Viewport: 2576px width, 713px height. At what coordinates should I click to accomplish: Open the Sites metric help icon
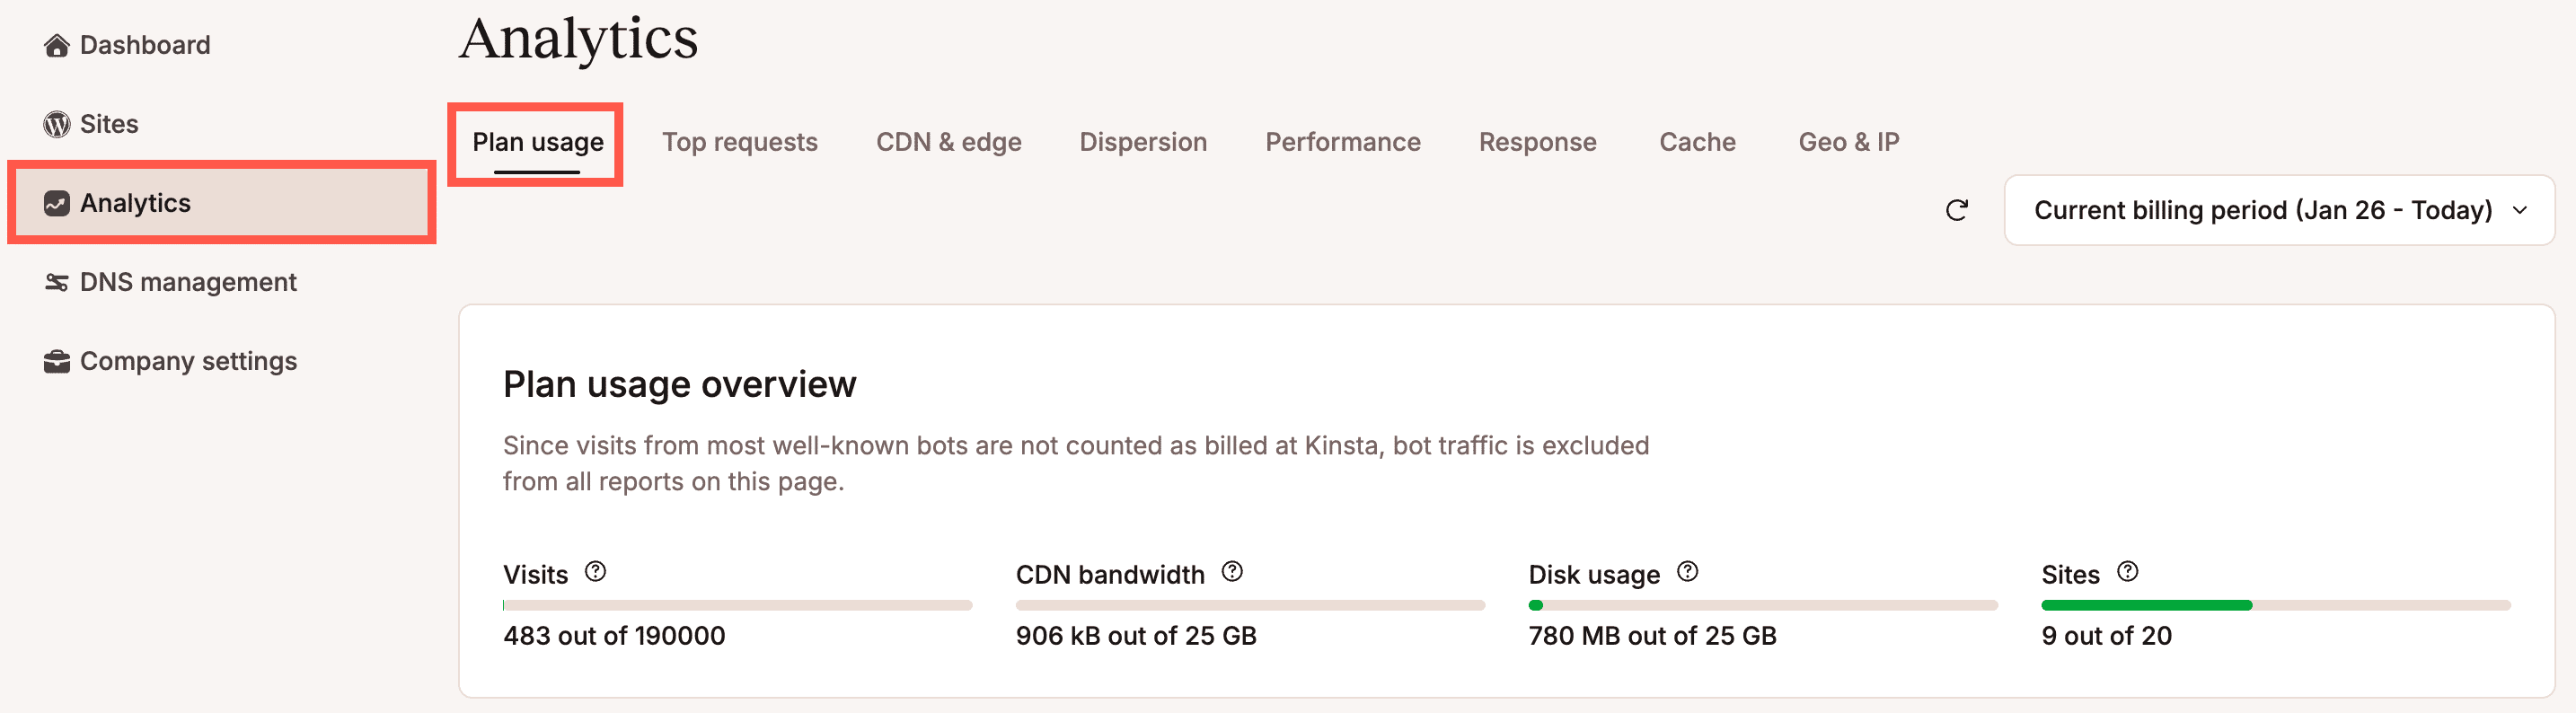coord(2127,572)
